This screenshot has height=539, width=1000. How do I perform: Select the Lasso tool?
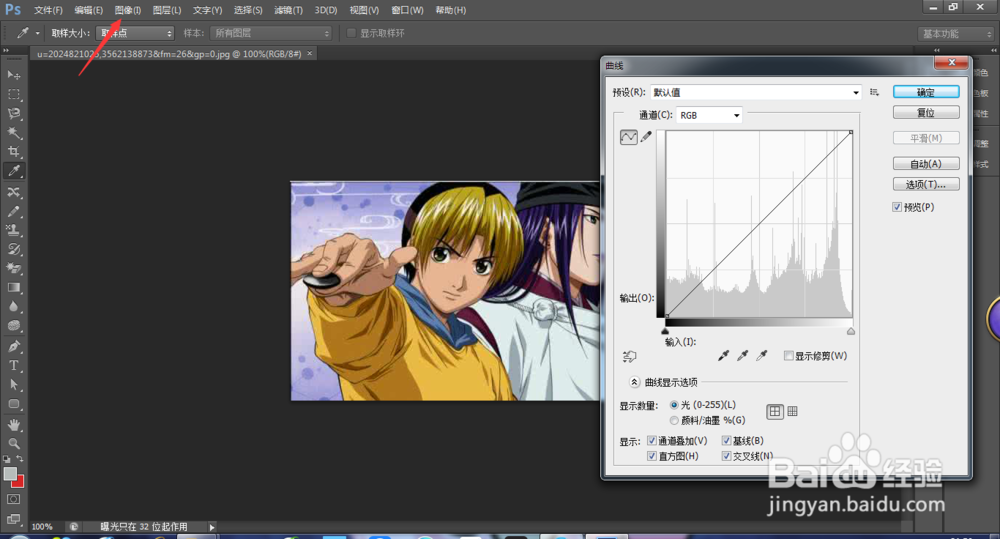(13, 114)
